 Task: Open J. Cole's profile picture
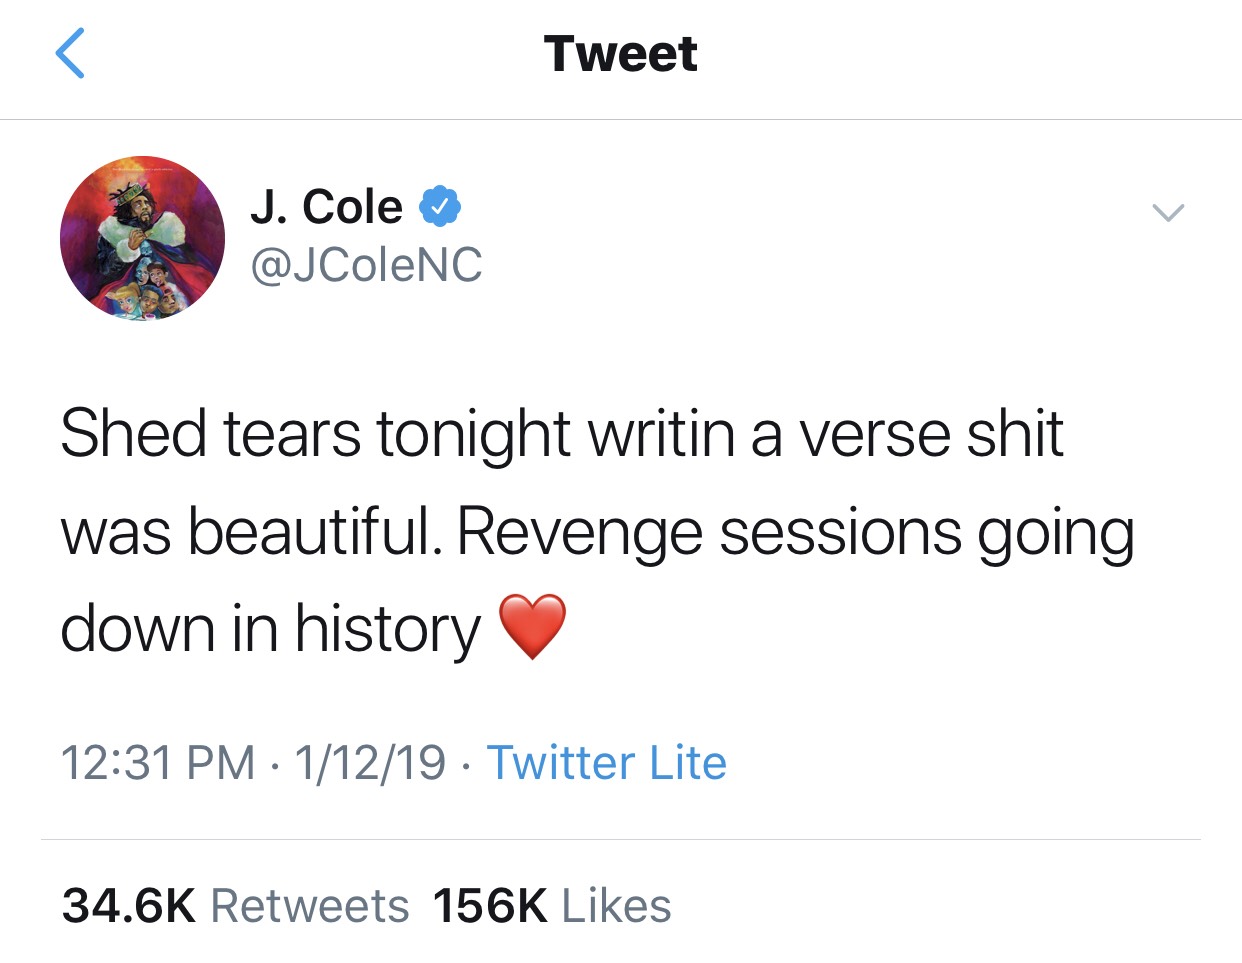point(142,238)
